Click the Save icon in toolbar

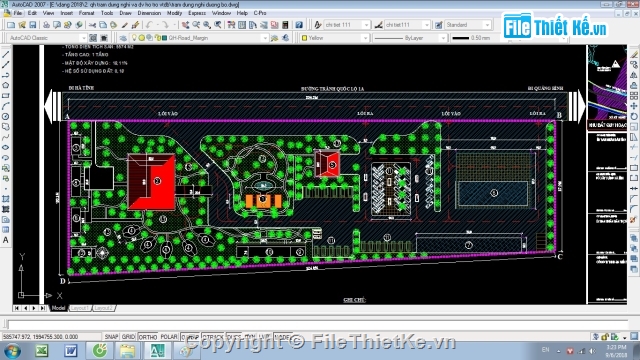[33, 25]
